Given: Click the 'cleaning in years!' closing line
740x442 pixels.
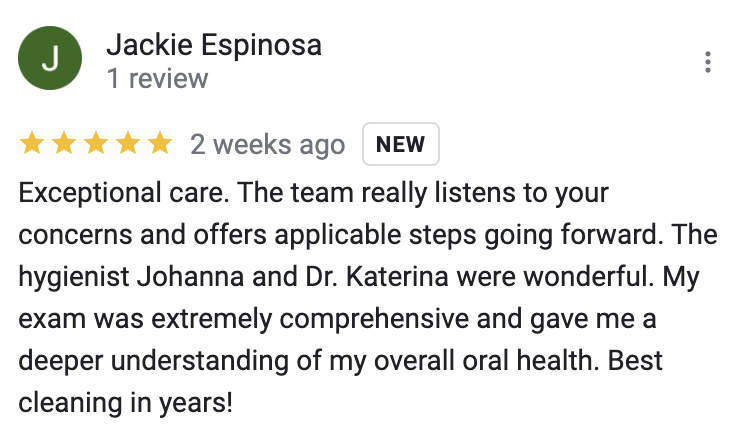Looking at the screenshot, I should coord(126,403).
